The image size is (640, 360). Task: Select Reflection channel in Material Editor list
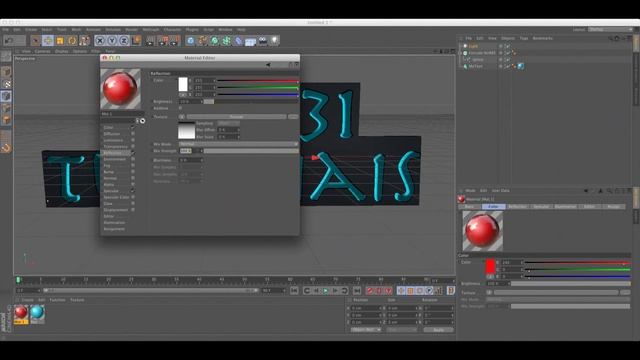point(113,153)
